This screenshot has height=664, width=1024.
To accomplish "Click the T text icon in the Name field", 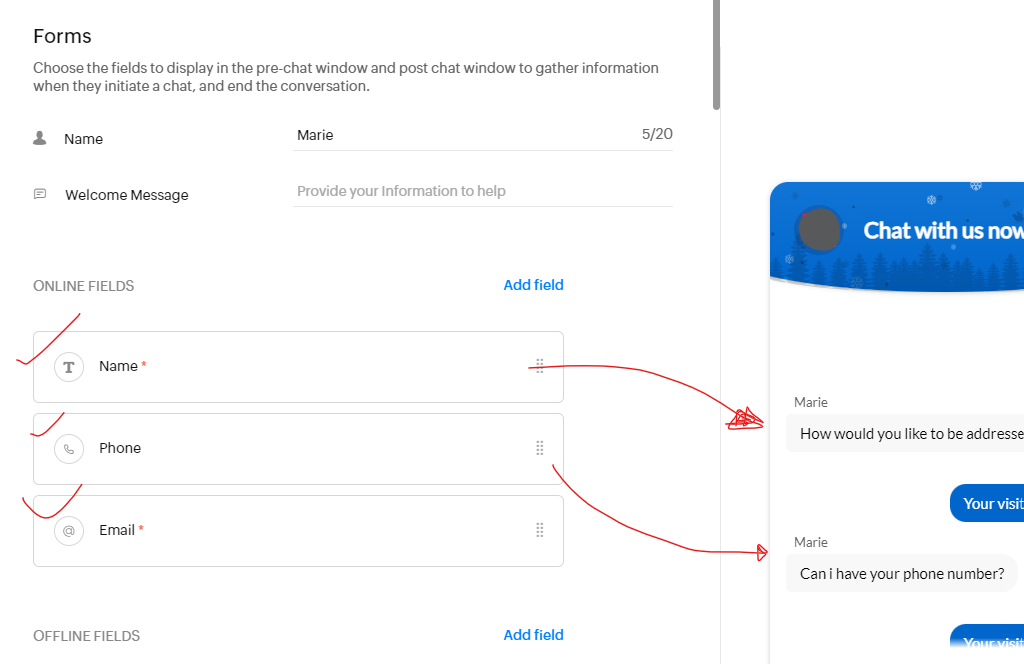I will pyautogui.click(x=69, y=367).
